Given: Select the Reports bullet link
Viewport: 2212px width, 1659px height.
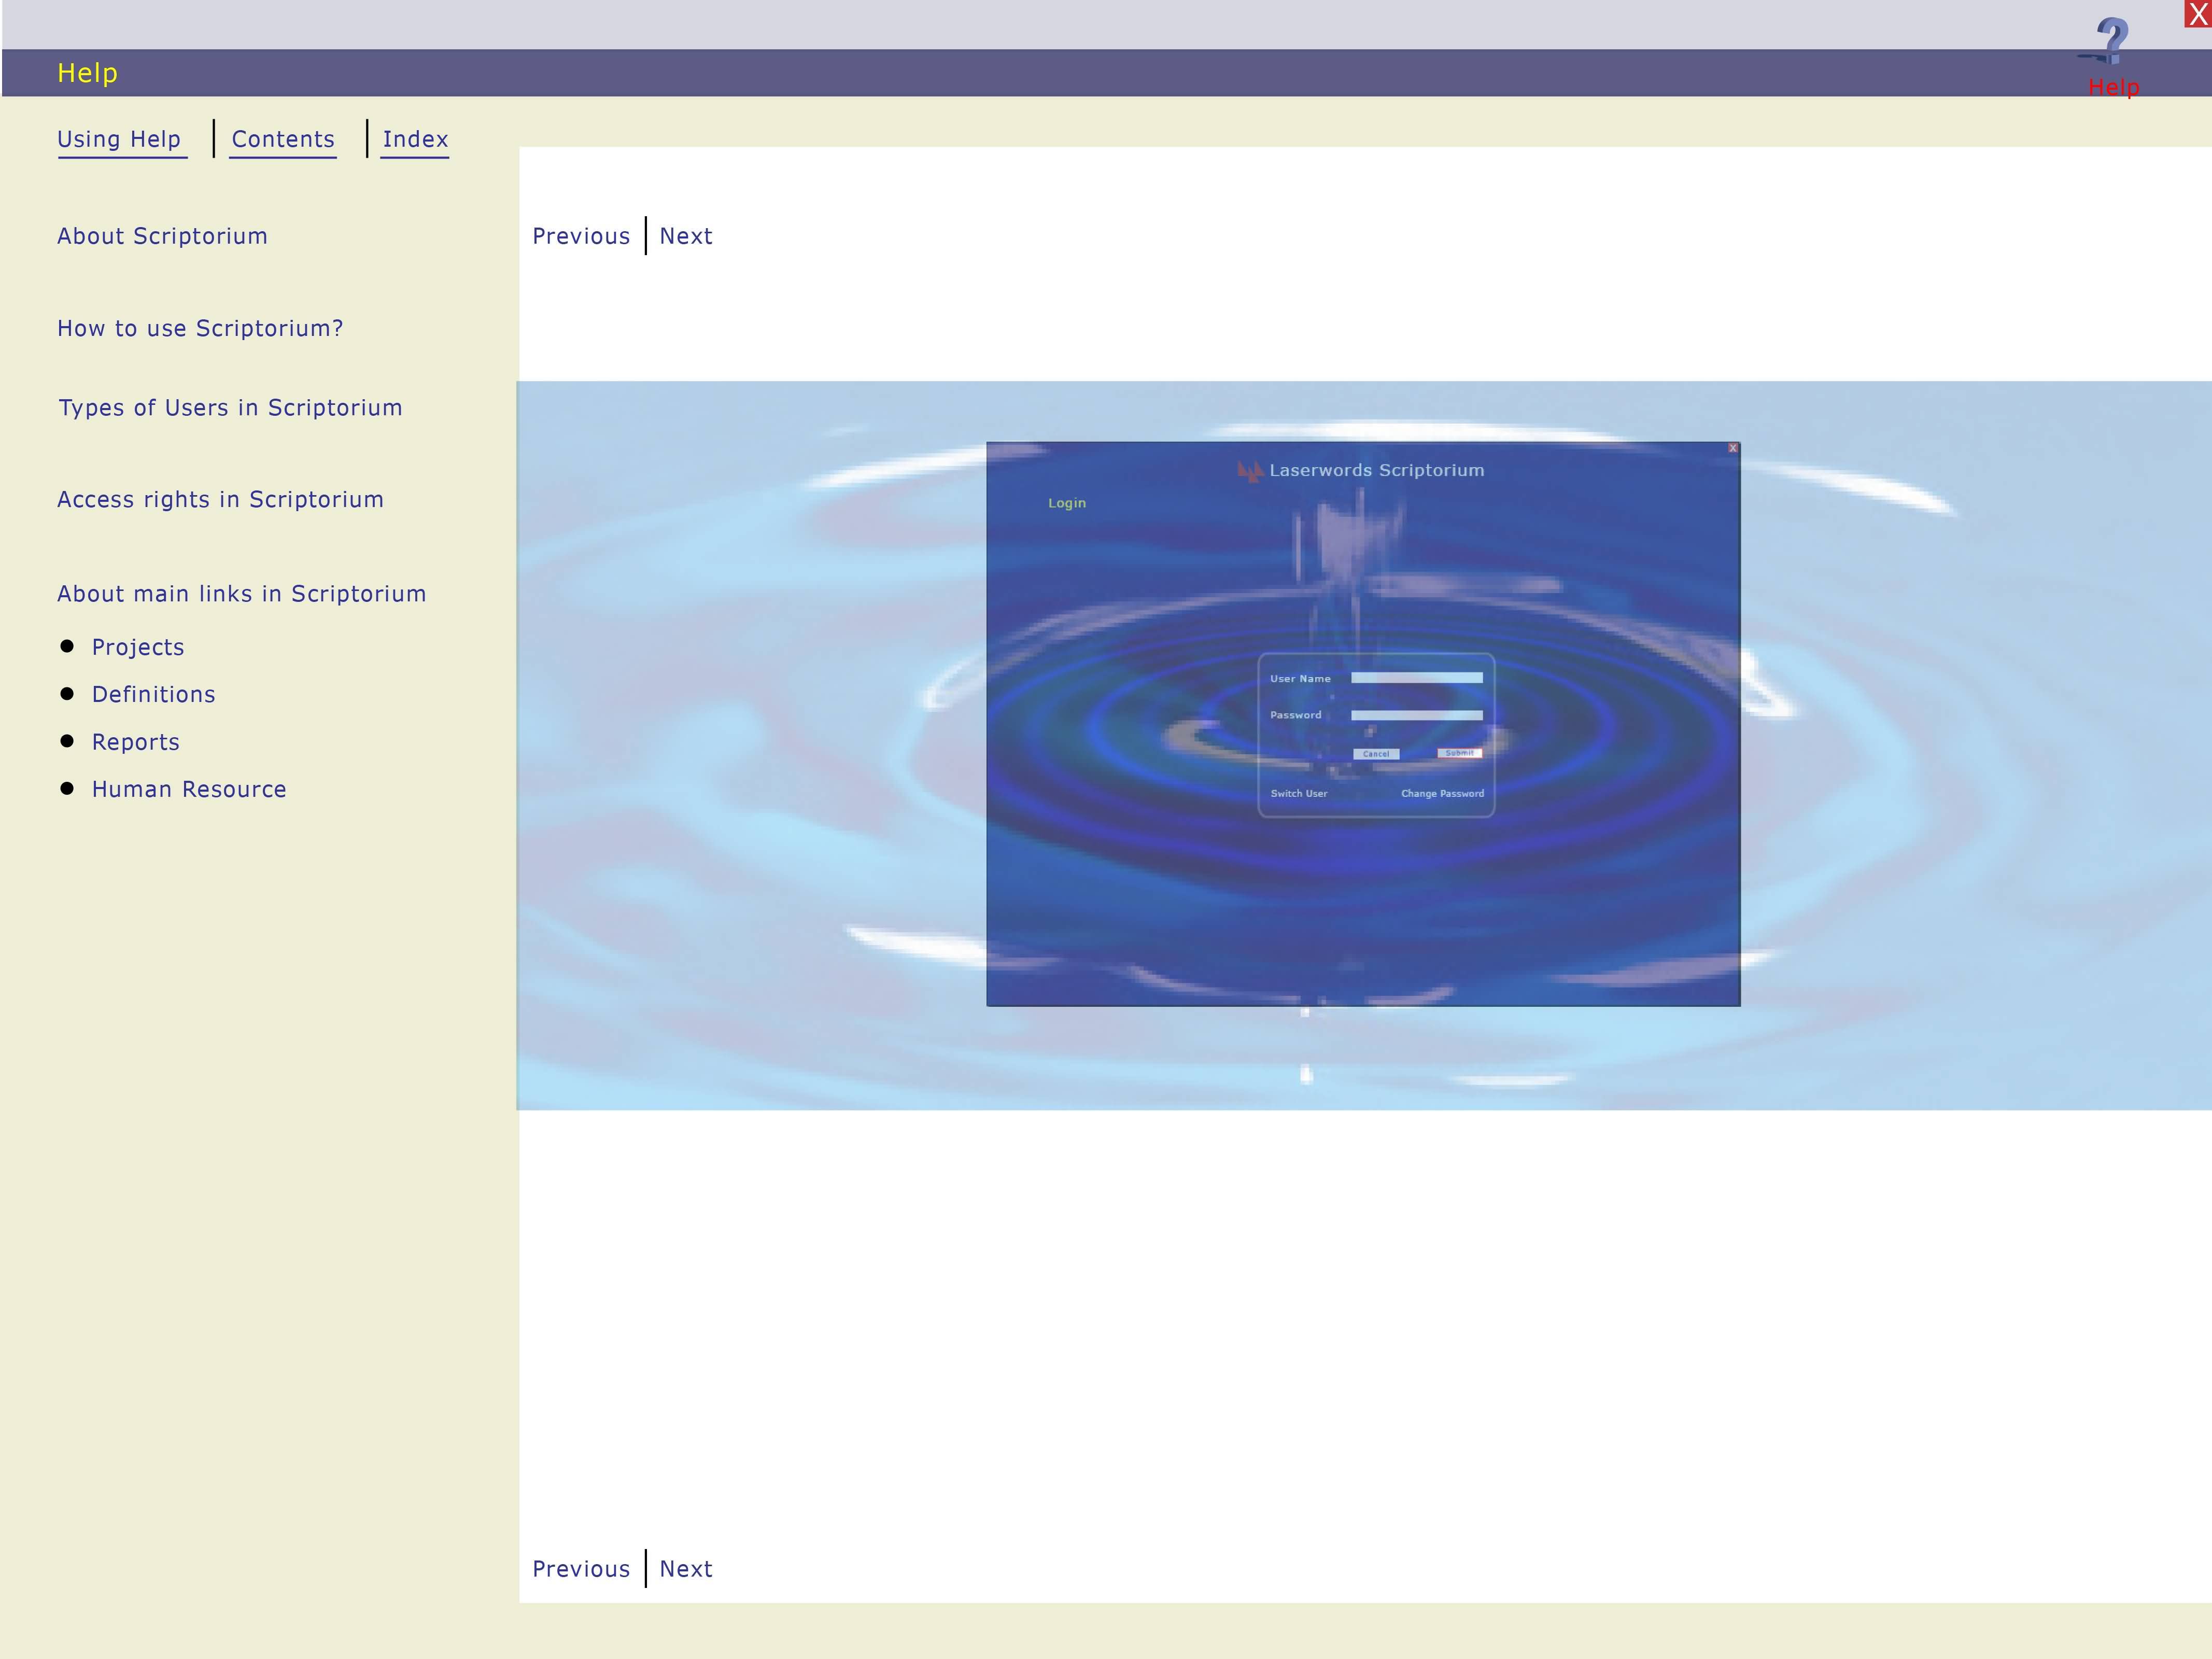Looking at the screenshot, I should point(136,742).
